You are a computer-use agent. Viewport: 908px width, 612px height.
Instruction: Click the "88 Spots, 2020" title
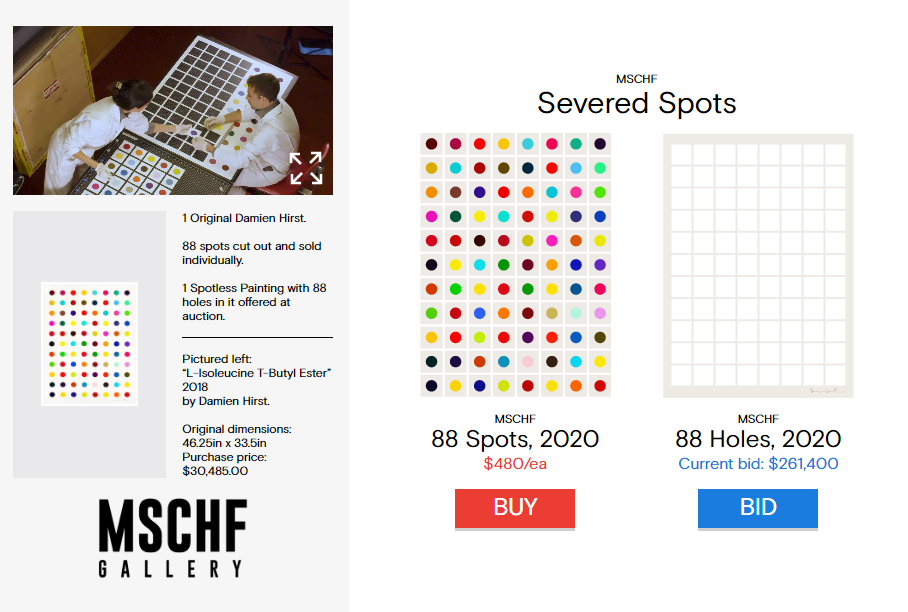(515, 439)
